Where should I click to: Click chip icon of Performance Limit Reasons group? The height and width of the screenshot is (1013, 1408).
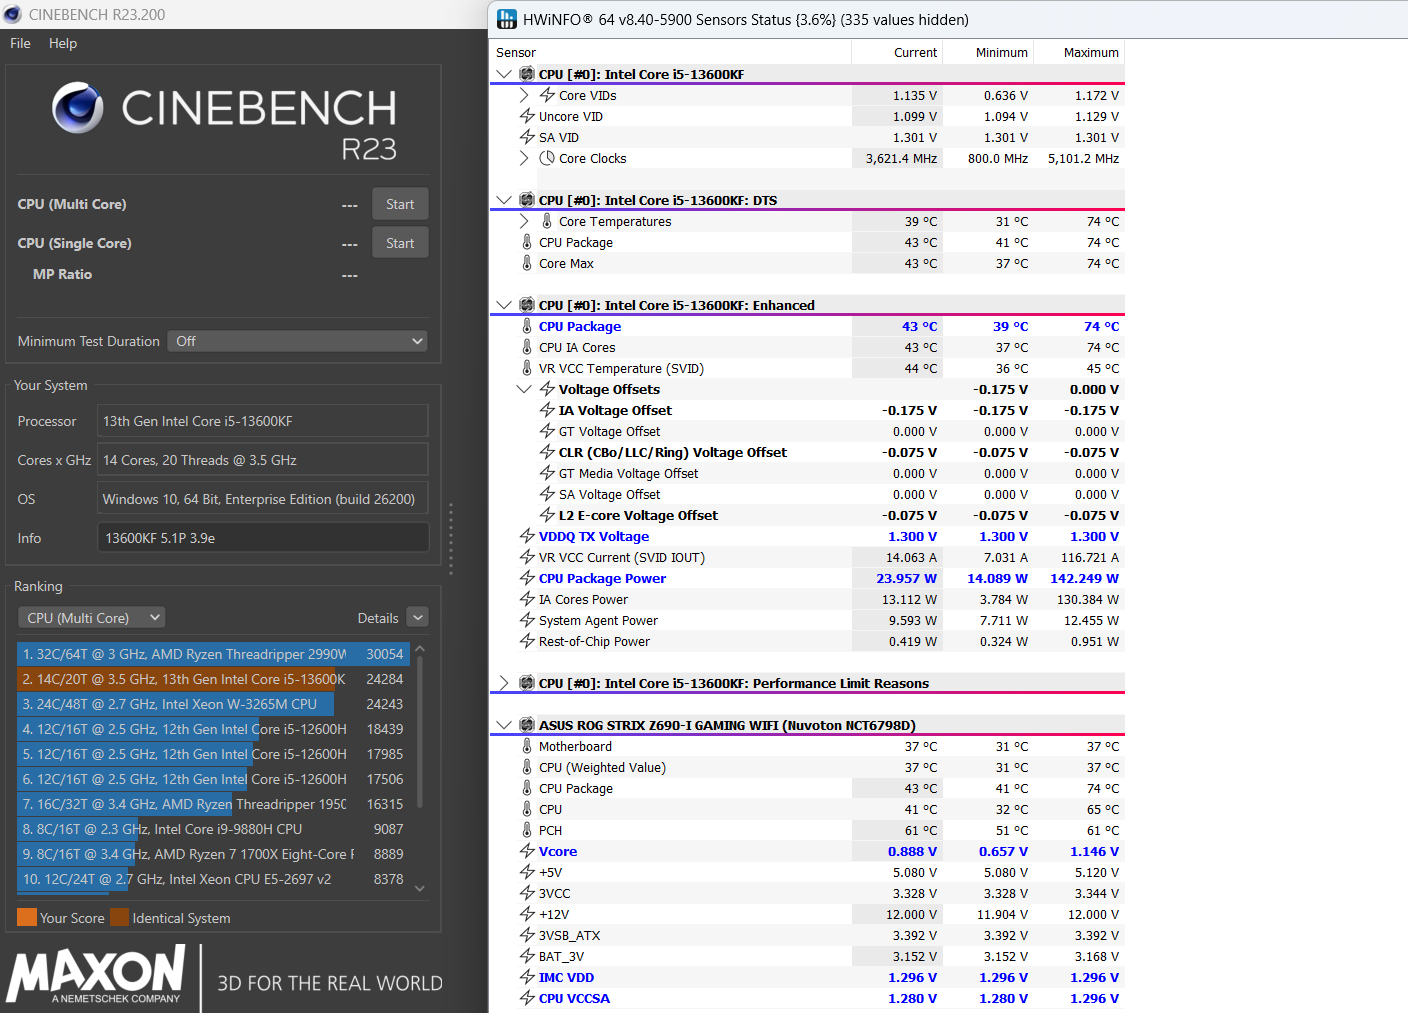(527, 683)
